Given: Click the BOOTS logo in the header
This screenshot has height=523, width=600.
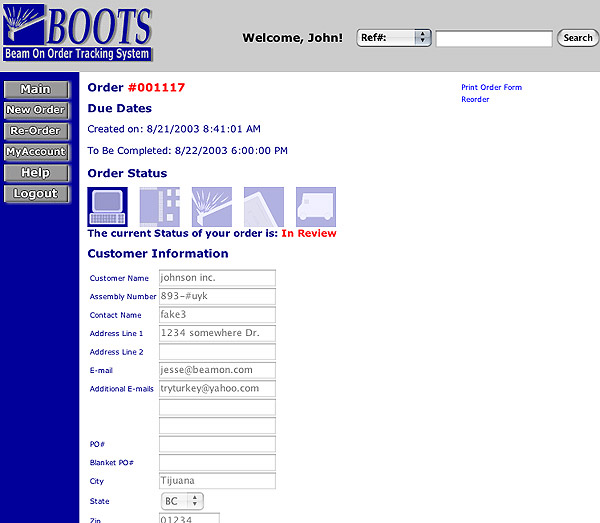Looking at the screenshot, I should coord(78,33).
